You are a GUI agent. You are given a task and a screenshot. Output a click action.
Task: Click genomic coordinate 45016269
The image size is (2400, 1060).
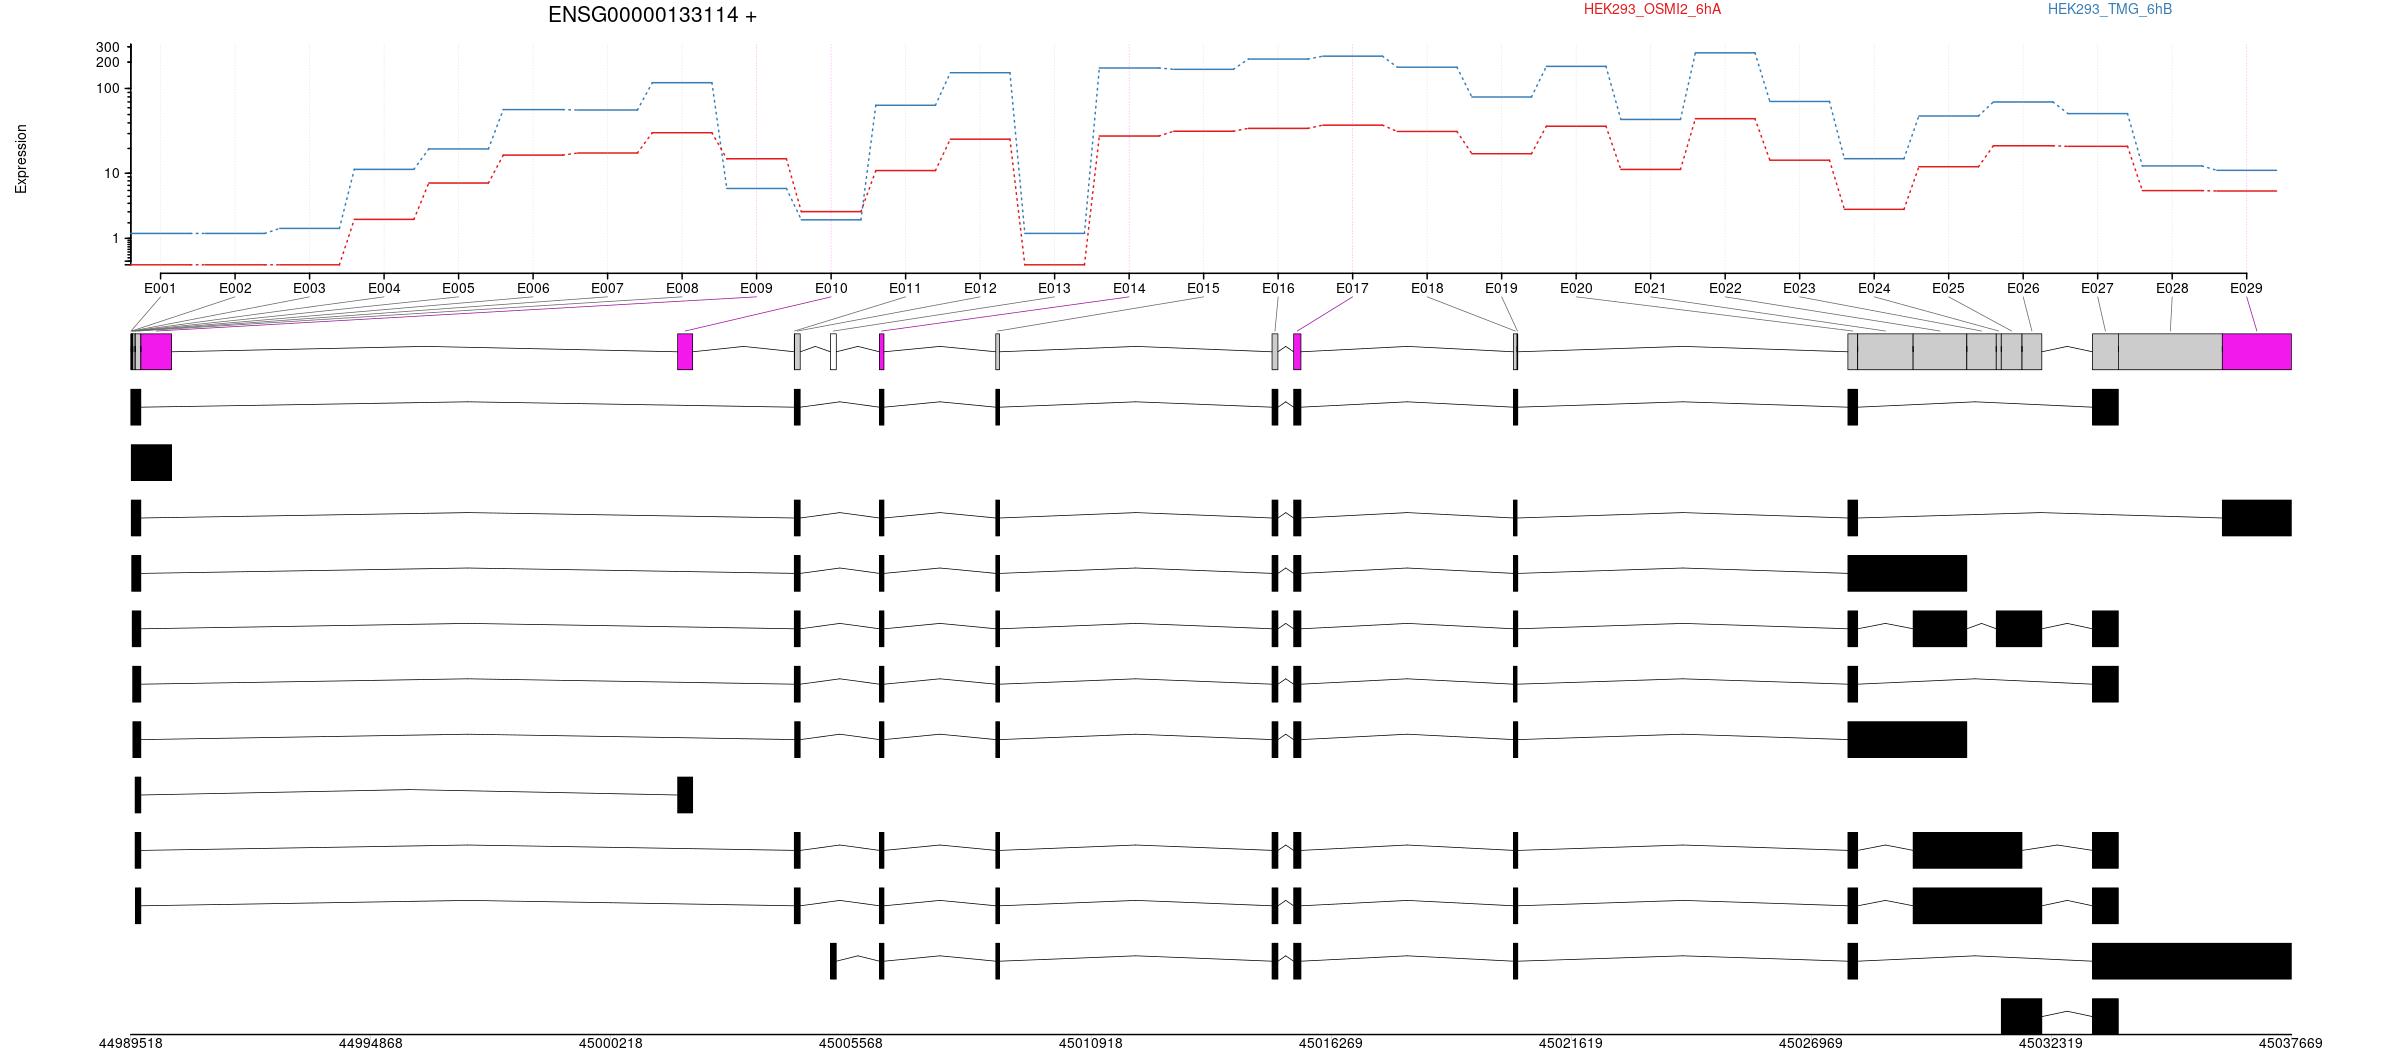click(1331, 1043)
